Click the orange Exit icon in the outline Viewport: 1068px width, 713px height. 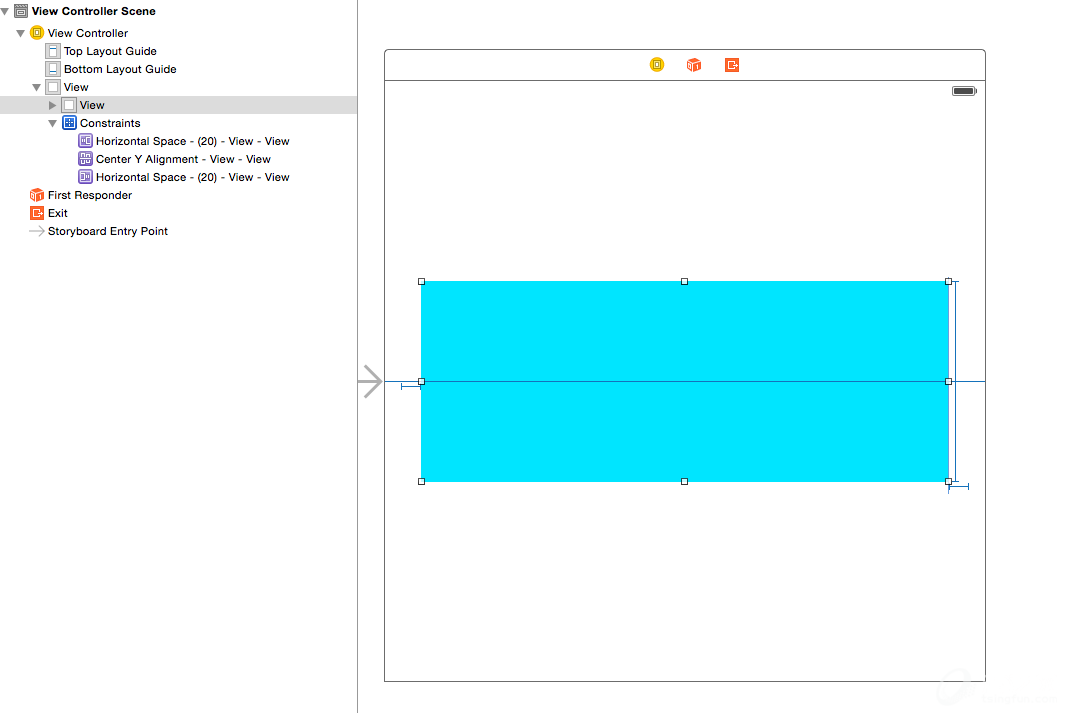pos(37,213)
